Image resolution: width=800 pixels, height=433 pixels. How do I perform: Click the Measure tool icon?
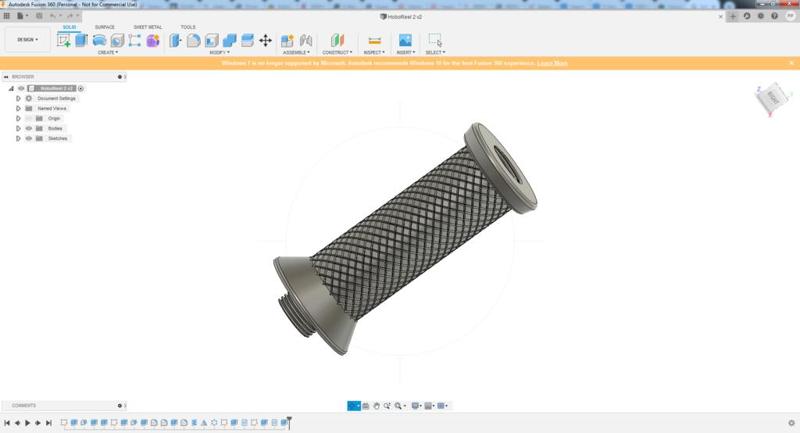374,40
